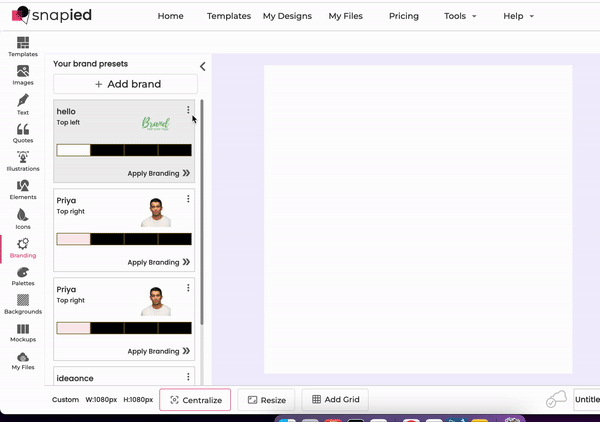Open the Quotes sidebar panel

tap(23, 133)
